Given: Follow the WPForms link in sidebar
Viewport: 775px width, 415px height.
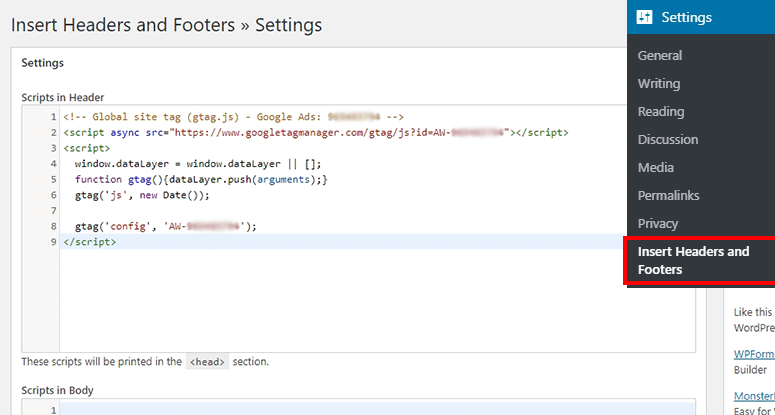Looking at the screenshot, I should coord(754,354).
